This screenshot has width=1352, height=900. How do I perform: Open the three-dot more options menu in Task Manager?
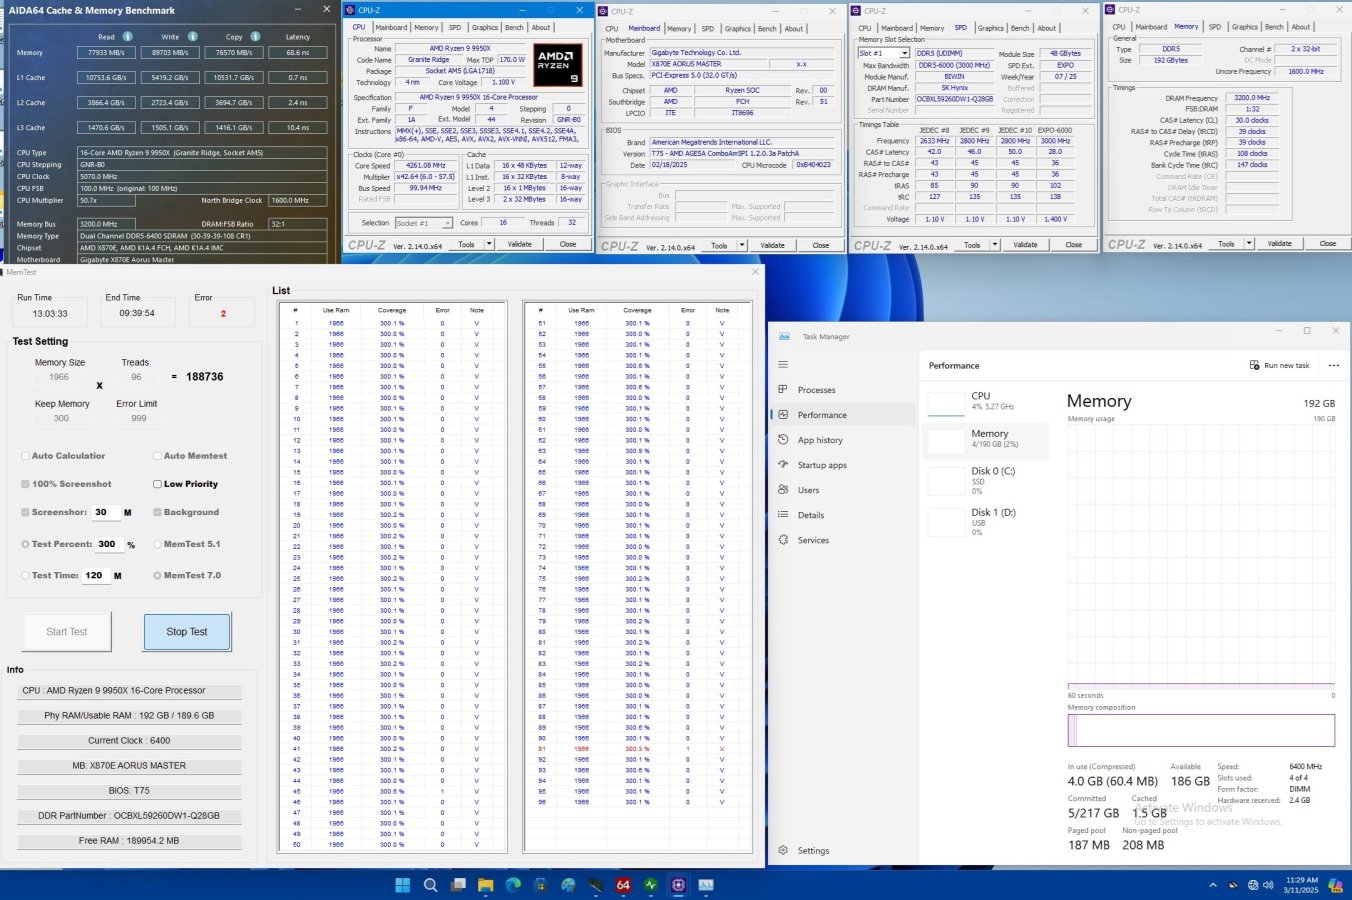[1333, 365]
